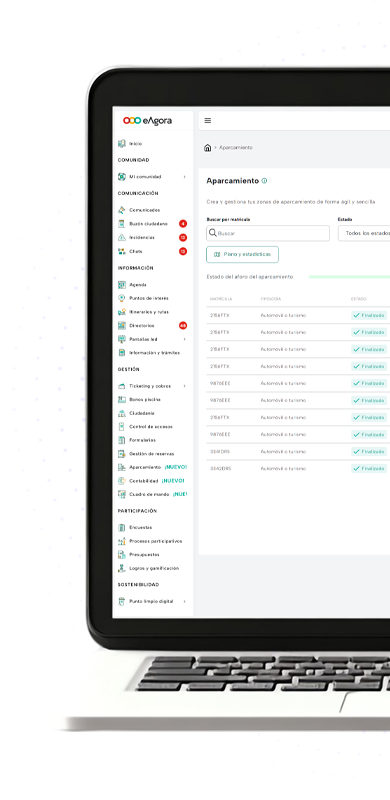Viewport: 390px width, 800px height.
Task: Click the Puntos de interés pin icon
Action: [x=121, y=298]
